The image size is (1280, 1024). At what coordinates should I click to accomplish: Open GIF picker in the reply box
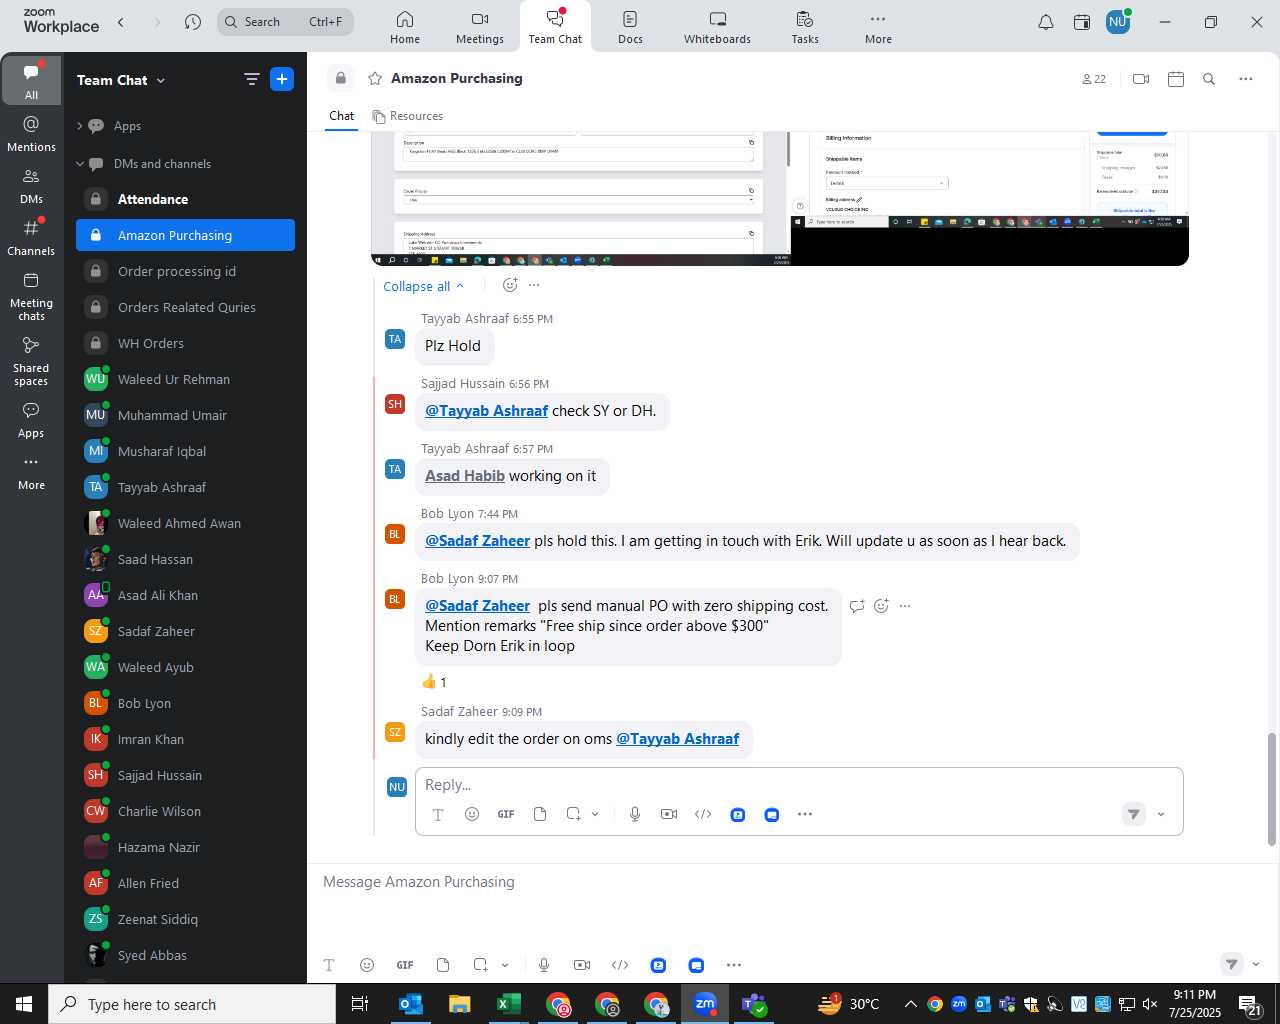click(506, 814)
